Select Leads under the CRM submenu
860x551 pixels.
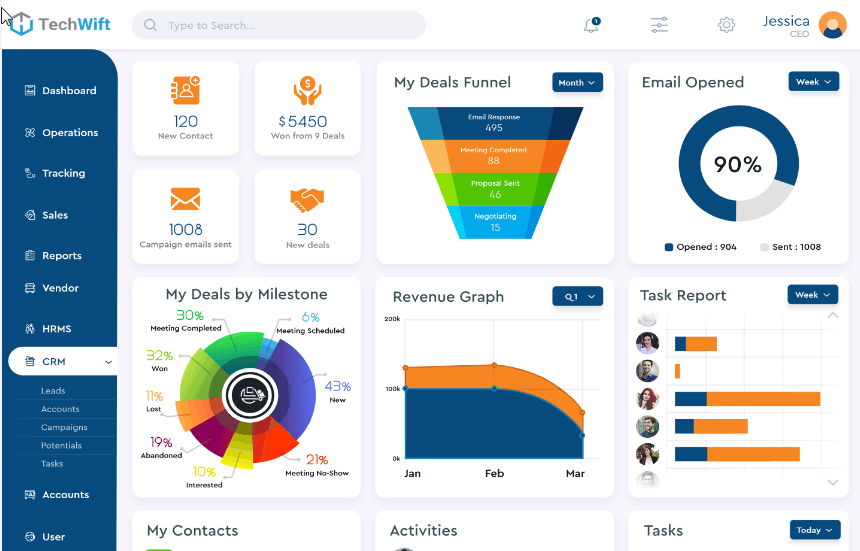(x=53, y=391)
